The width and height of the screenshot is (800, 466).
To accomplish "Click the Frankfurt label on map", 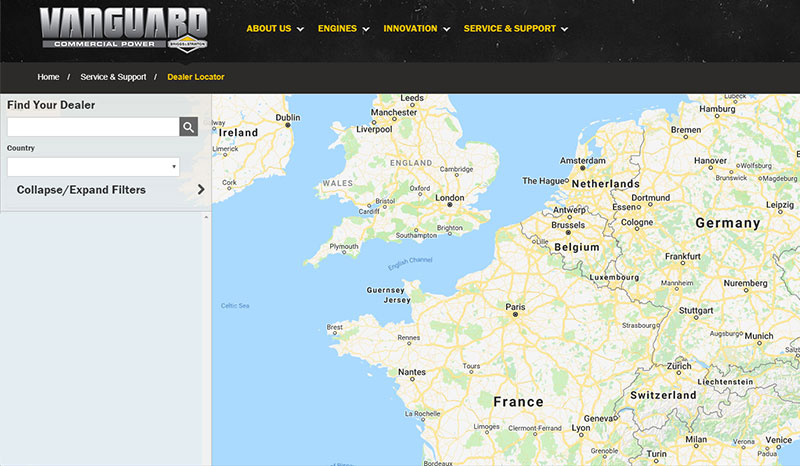I will coord(683,256).
